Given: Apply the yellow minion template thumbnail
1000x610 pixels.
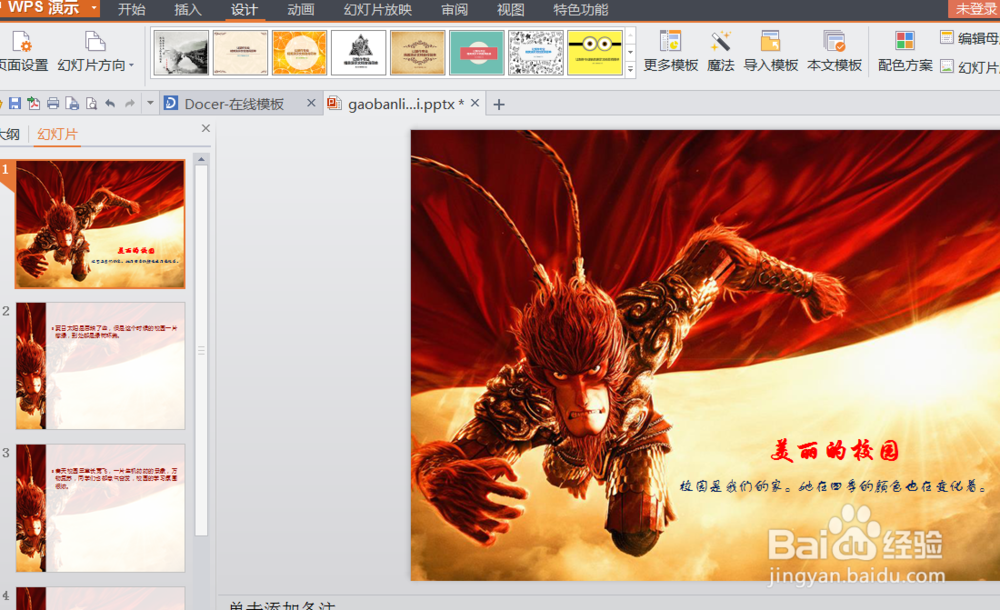Looking at the screenshot, I should 595,52.
